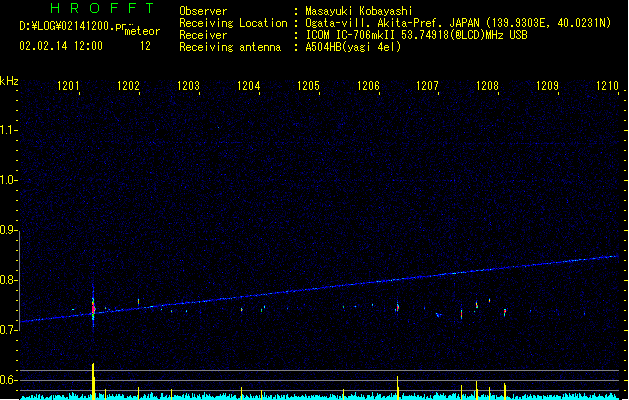
Task: Click the Receiver label
Action: (203, 35)
